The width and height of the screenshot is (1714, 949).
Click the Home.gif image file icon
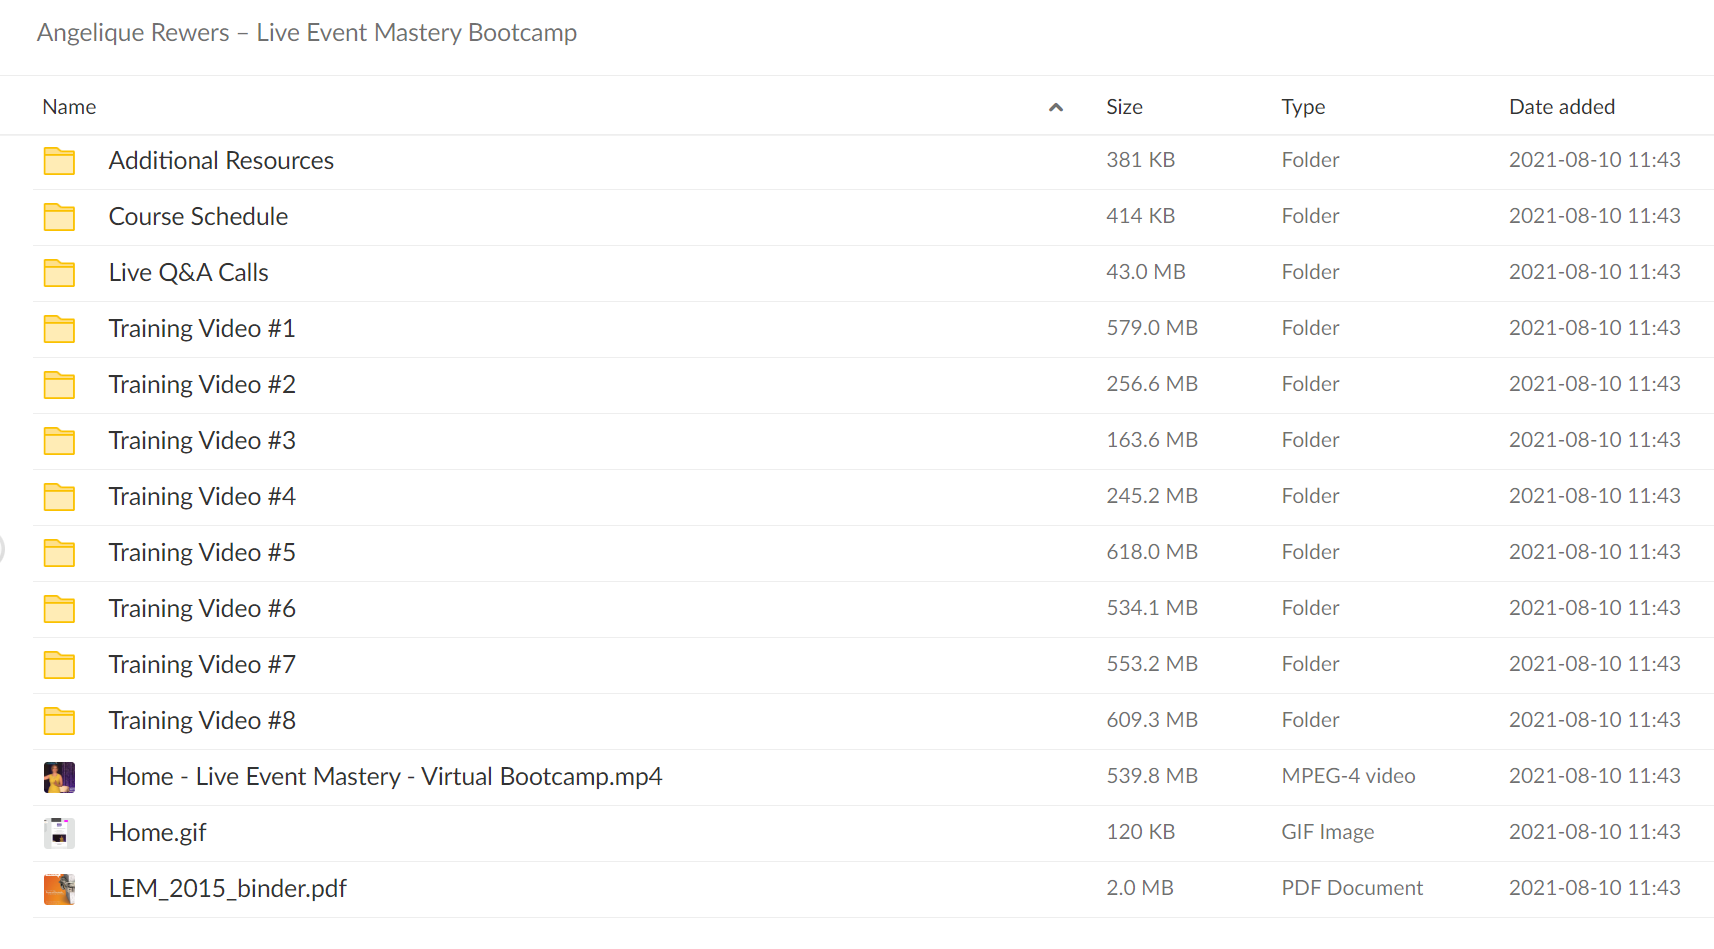[x=59, y=833]
